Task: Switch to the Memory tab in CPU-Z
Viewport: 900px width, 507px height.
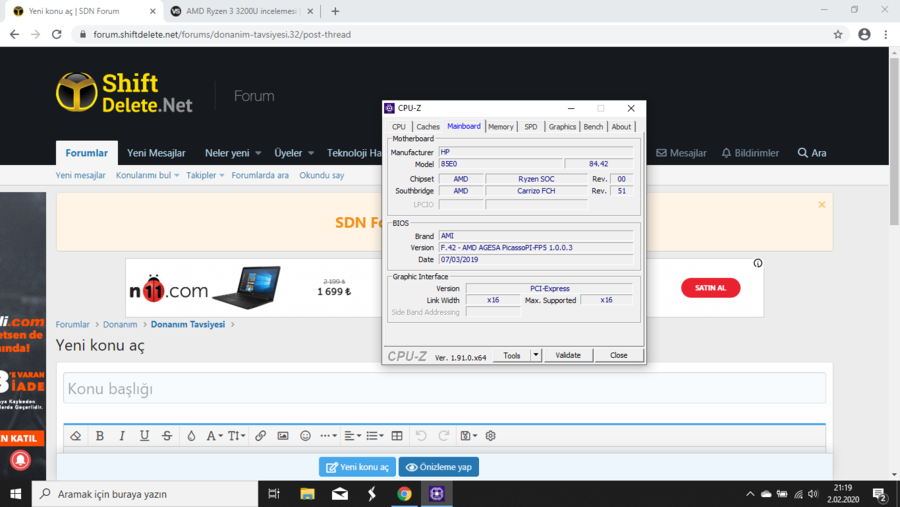Action: 501,127
